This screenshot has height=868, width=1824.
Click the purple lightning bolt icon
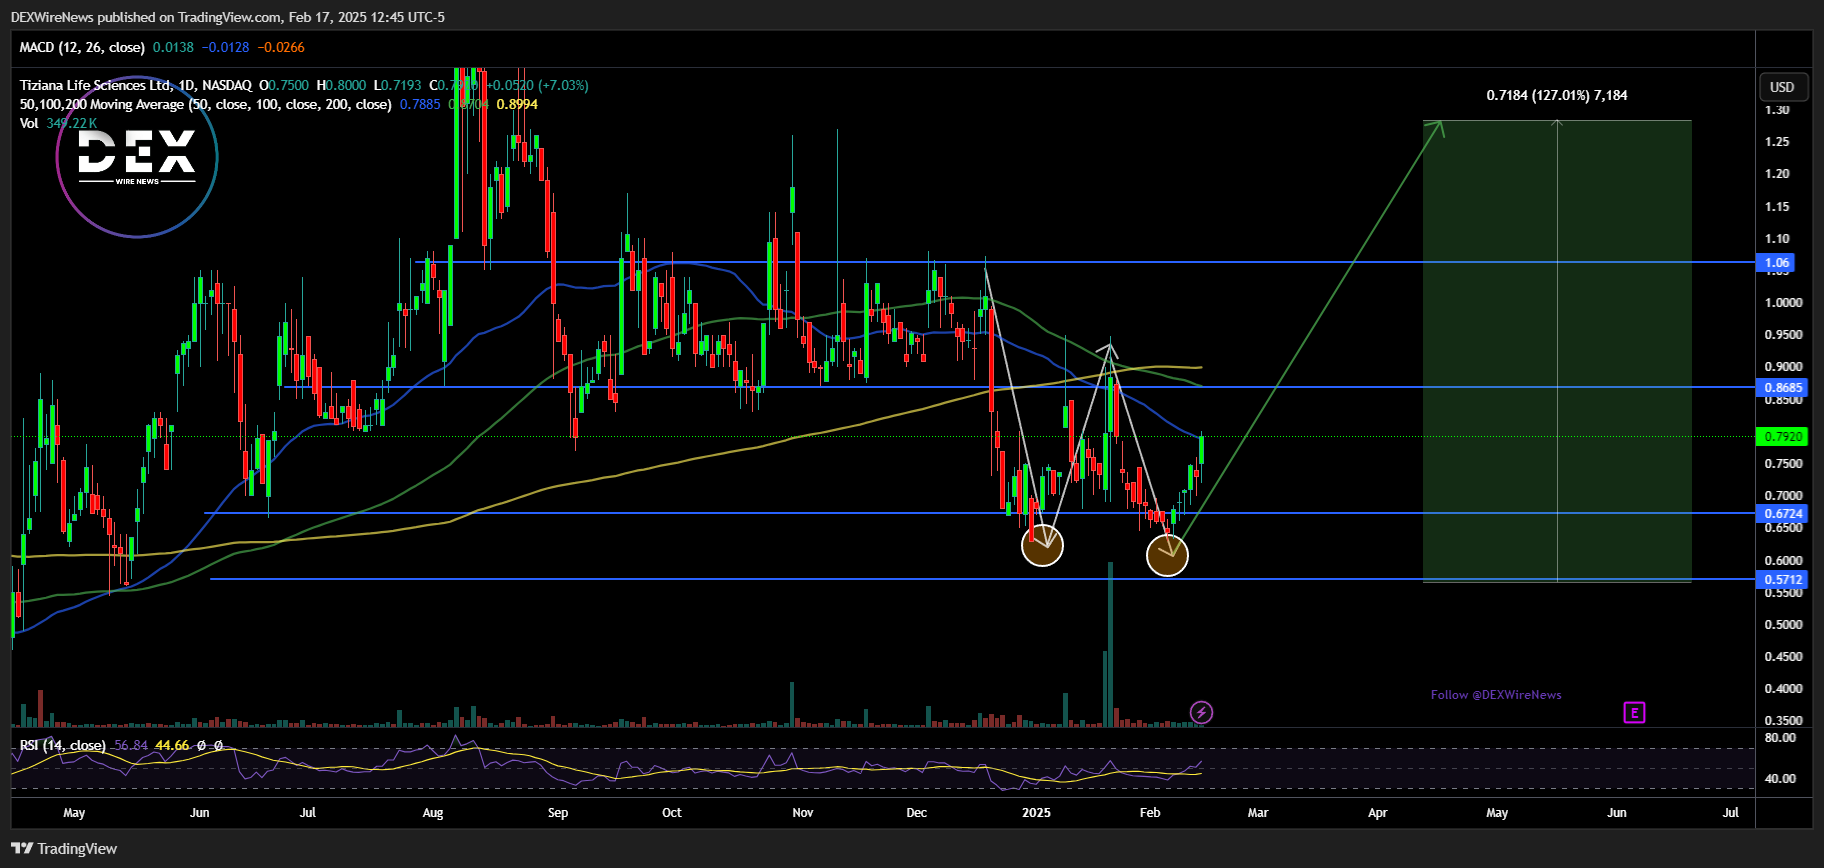tap(1201, 712)
